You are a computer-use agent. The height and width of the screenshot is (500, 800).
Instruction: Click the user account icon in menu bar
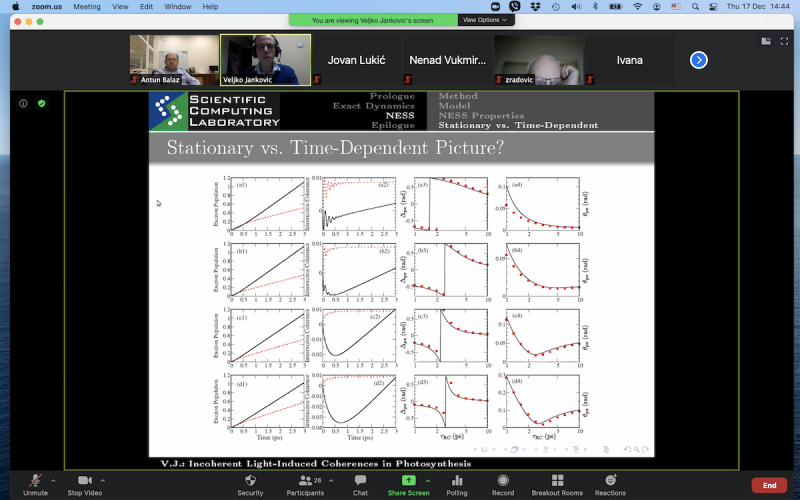click(x=657, y=7)
